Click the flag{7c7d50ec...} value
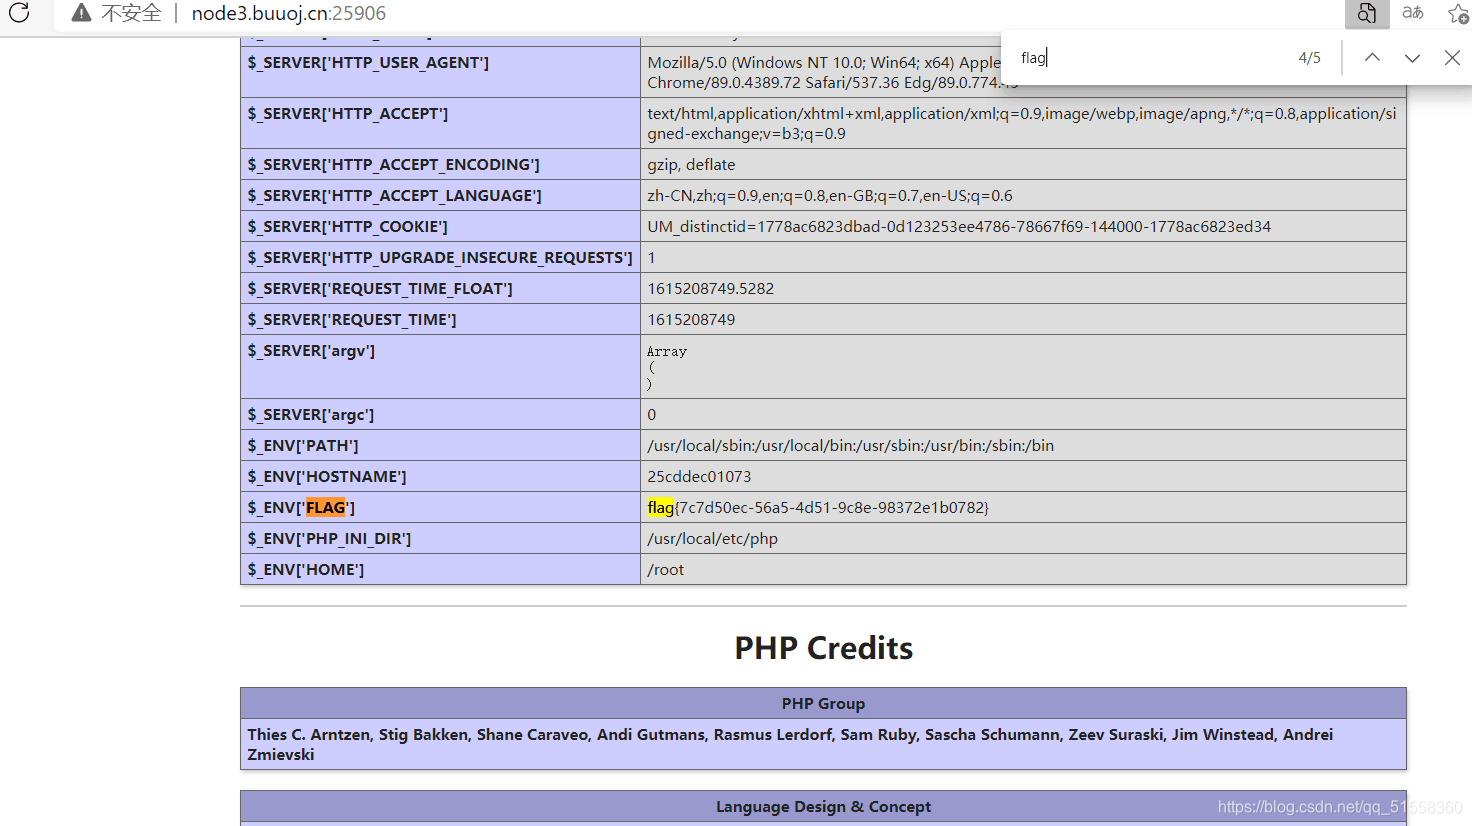1472x826 pixels. point(818,507)
